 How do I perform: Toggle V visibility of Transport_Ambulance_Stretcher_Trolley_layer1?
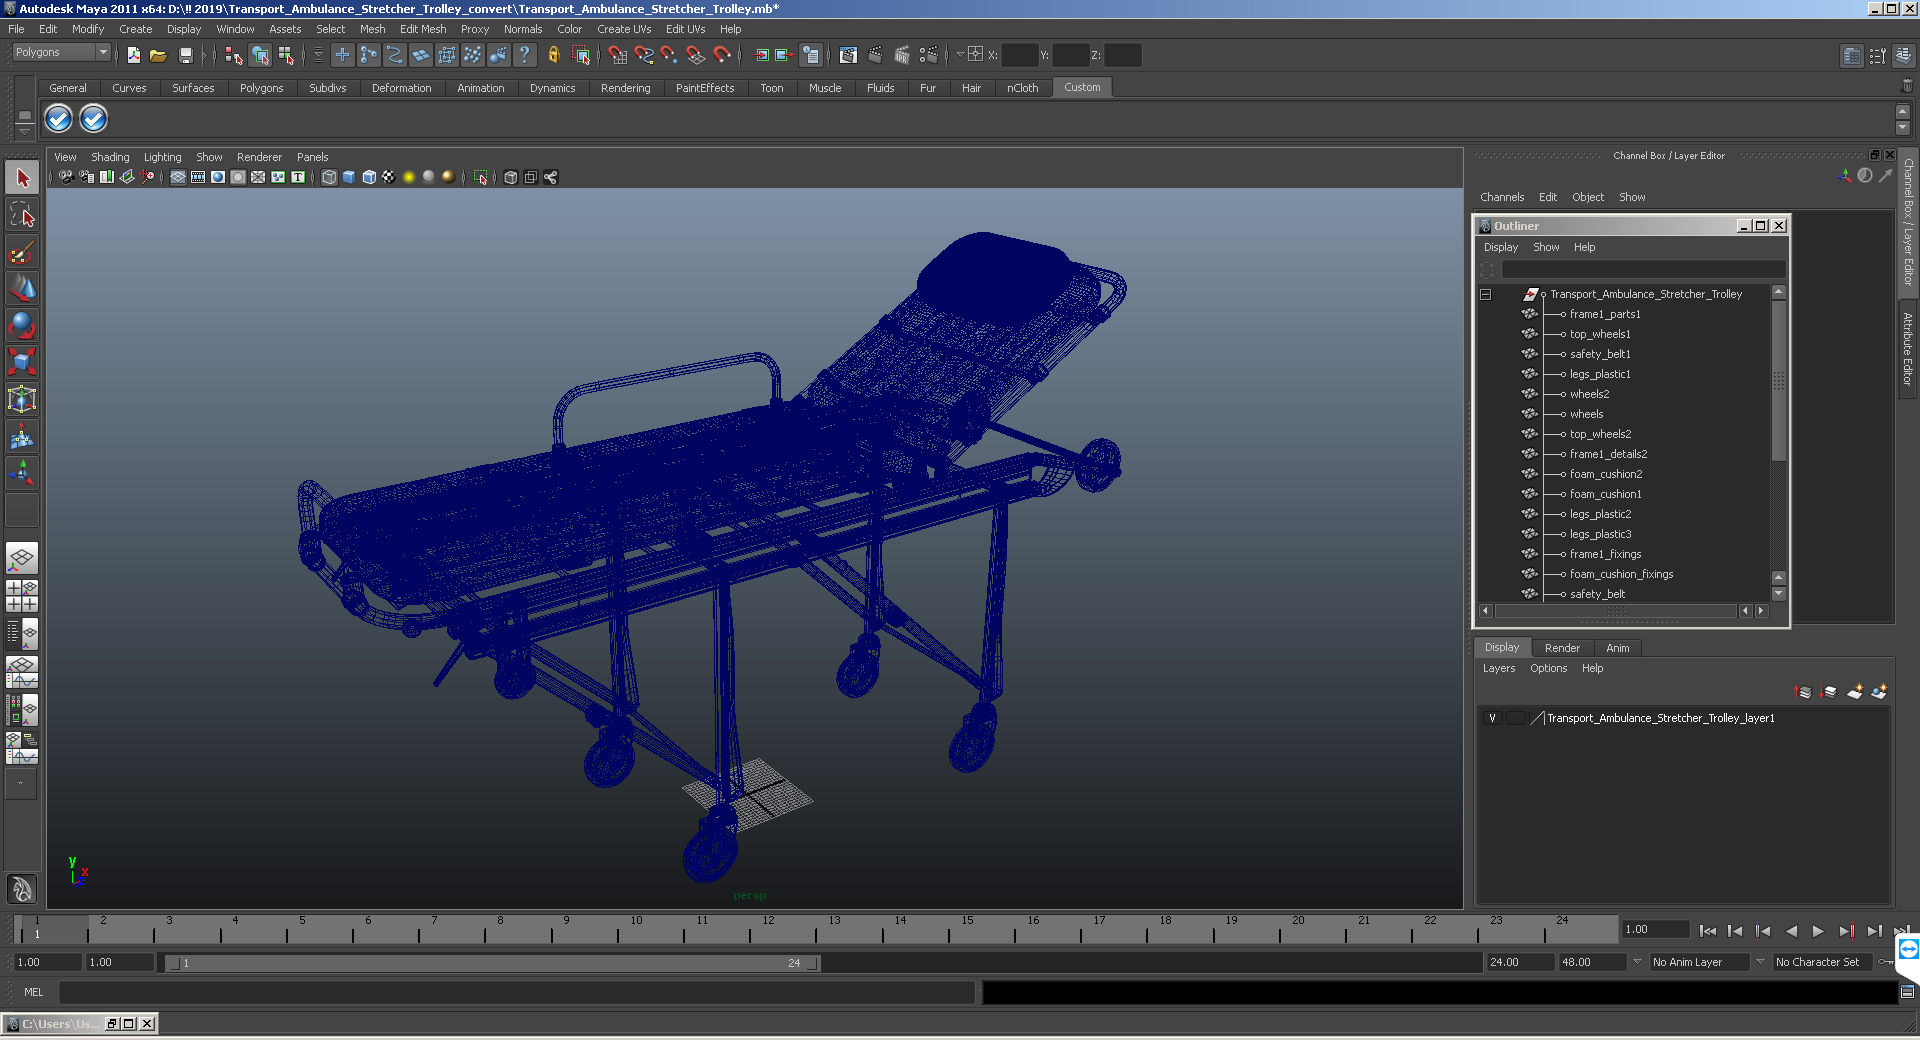tap(1492, 718)
